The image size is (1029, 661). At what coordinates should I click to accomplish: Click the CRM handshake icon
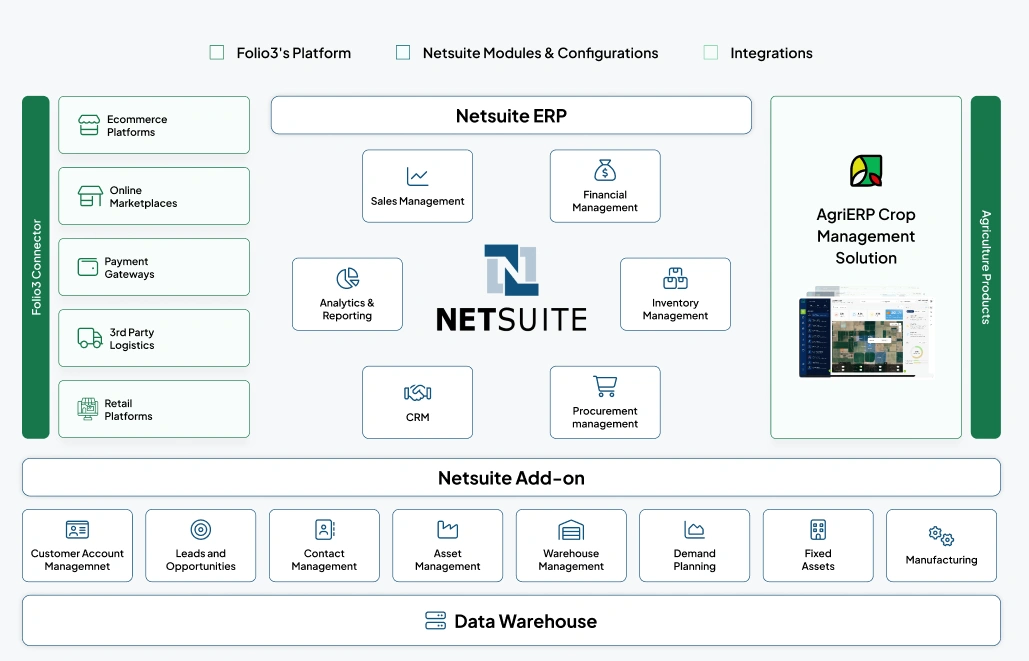[x=417, y=393]
